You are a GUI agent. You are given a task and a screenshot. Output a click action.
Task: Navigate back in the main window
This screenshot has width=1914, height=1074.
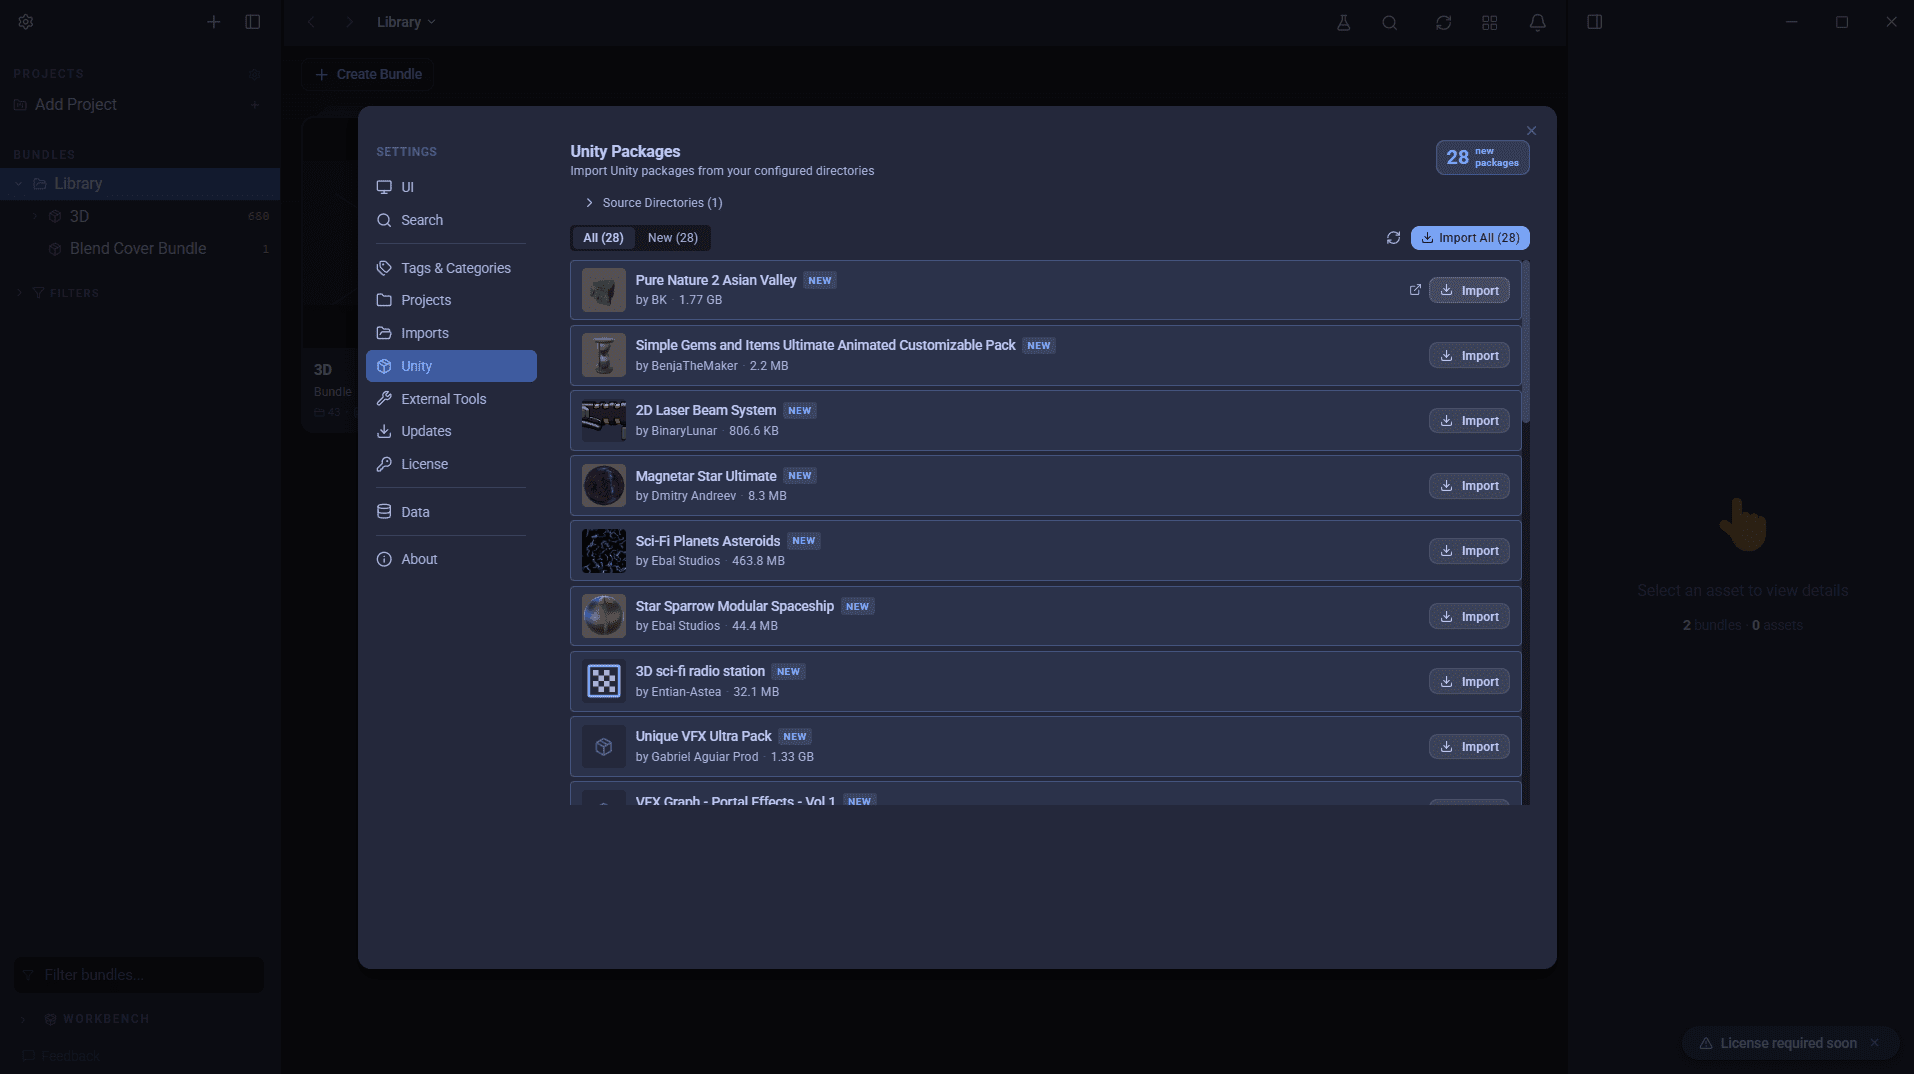(312, 22)
